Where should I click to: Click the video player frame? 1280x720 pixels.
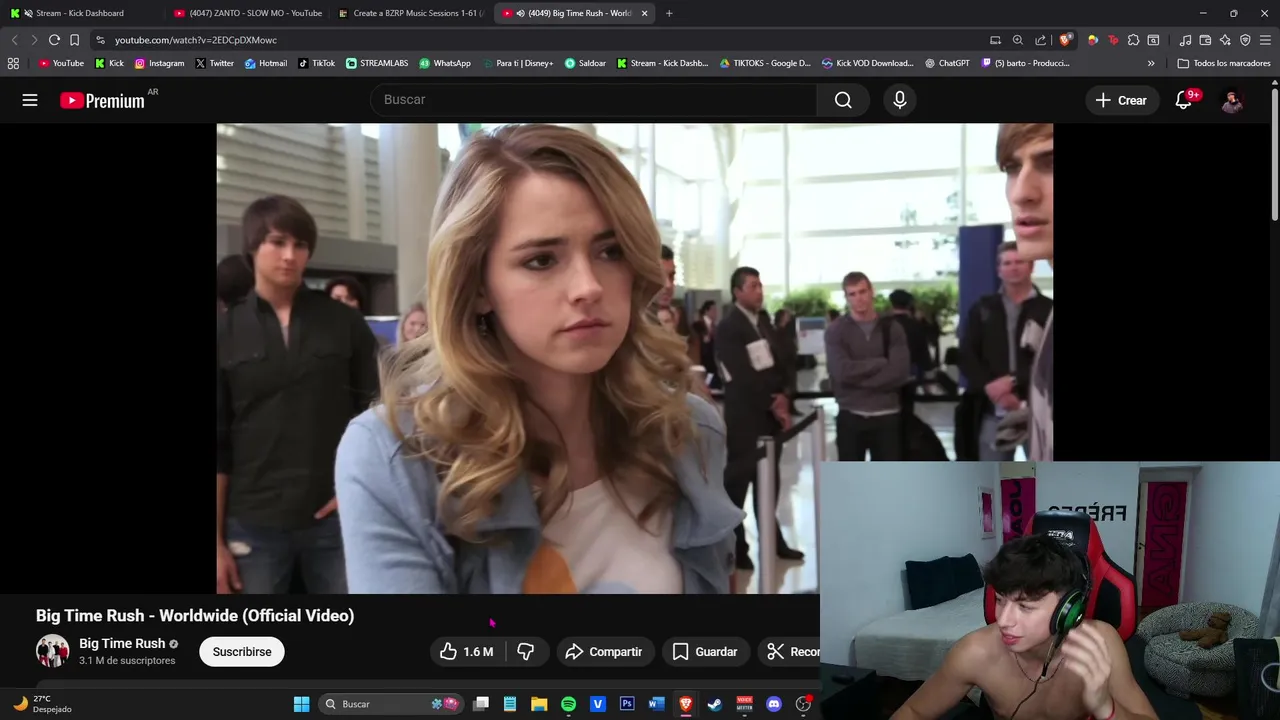click(634, 358)
